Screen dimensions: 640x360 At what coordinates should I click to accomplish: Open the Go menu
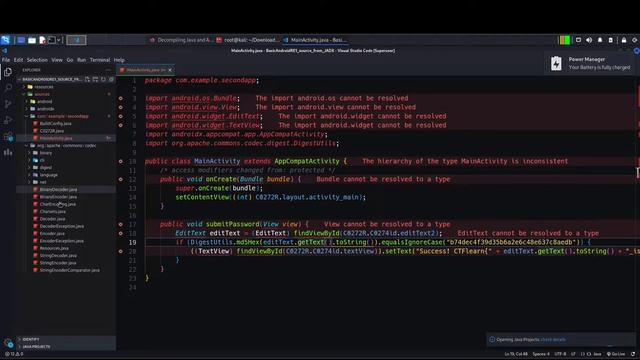click(x=70, y=60)
